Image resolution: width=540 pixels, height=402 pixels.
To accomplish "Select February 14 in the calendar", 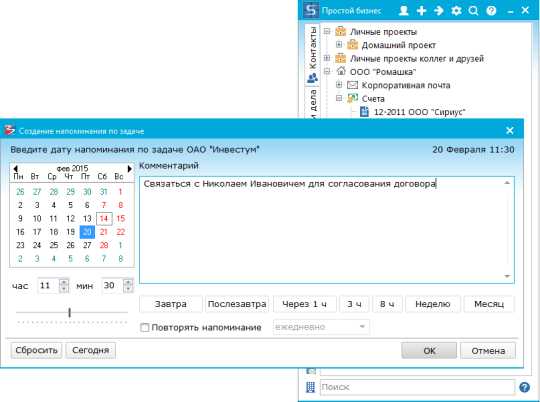I will (x=104, y=218).
